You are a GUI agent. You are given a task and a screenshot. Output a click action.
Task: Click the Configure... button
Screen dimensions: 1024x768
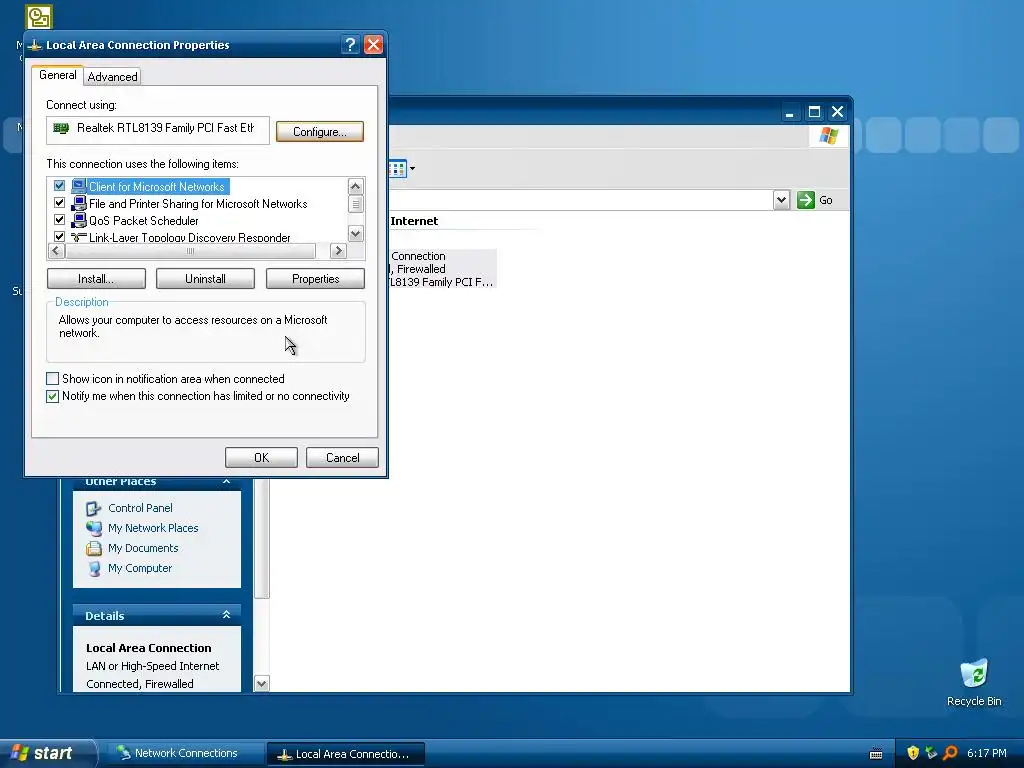(319, 131)
